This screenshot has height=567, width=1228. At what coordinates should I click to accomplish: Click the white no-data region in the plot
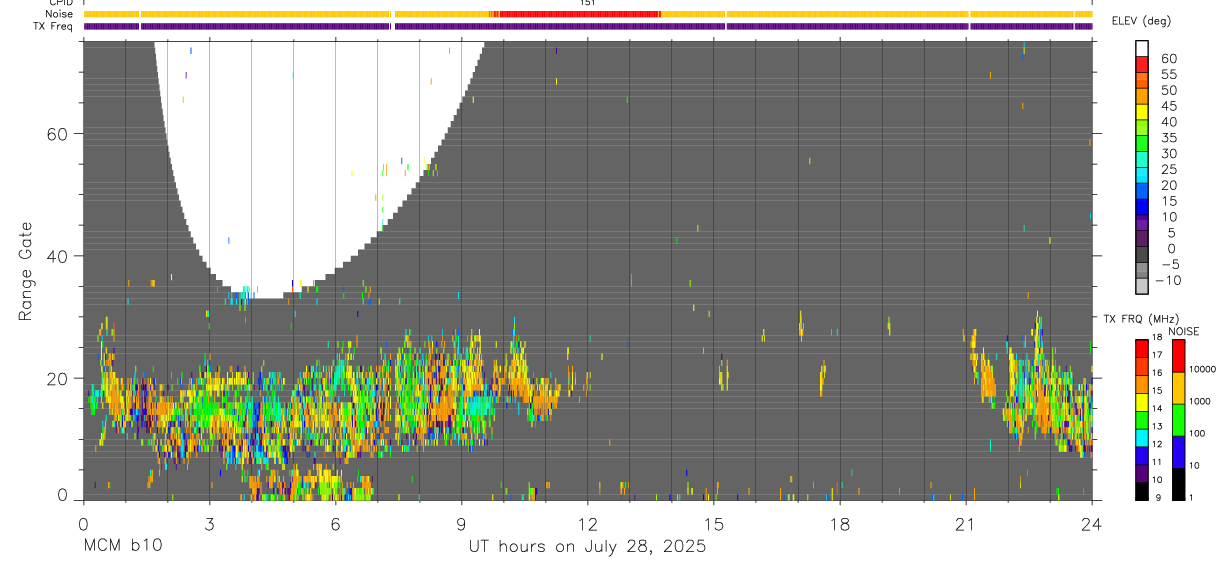[x=300, y=170]
